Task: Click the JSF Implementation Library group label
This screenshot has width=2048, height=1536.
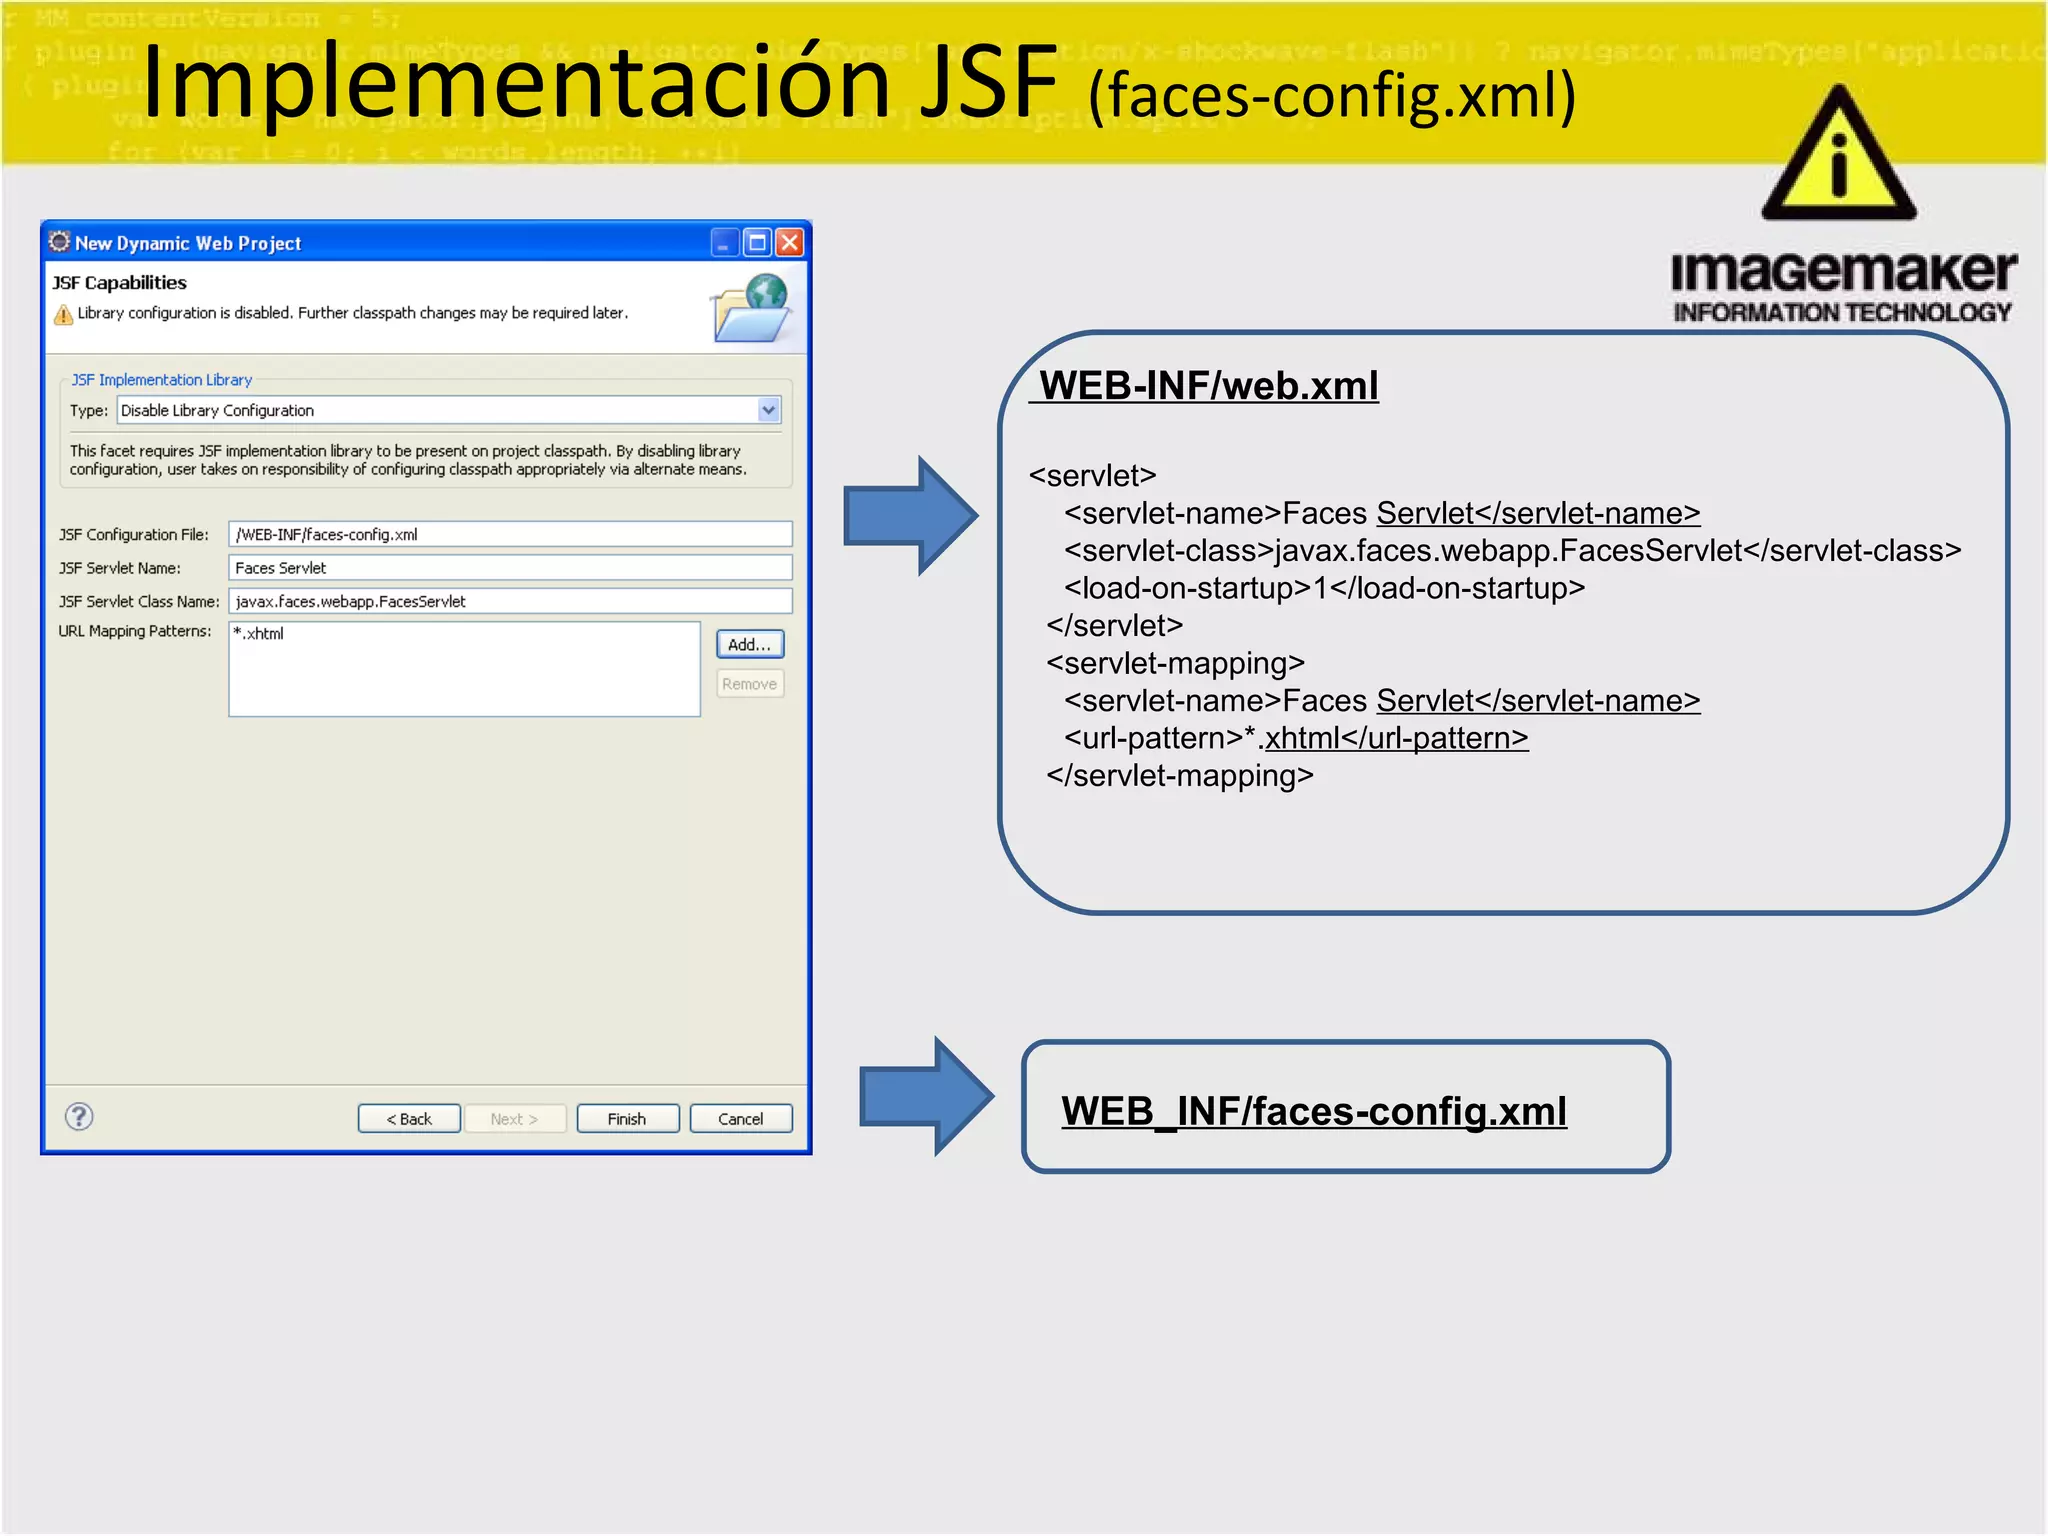Action: (x=162, y=380)
